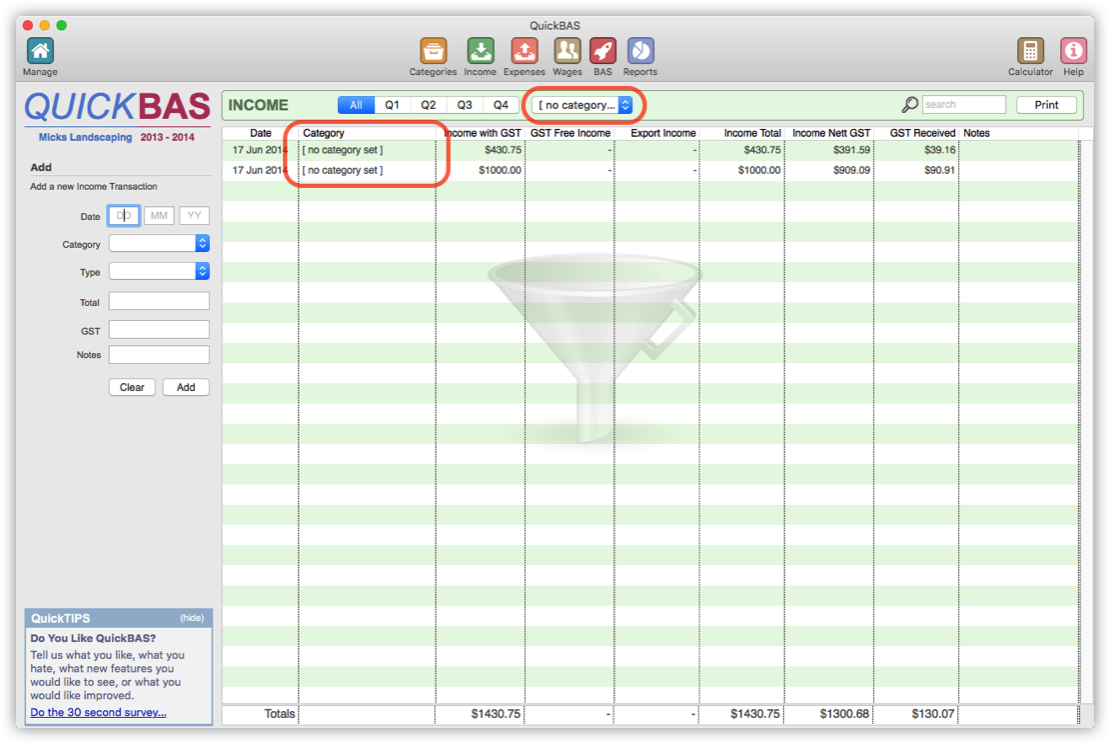Click the Total input field
The height and width of the screenshot is (744, 1110).
[159, 302]
